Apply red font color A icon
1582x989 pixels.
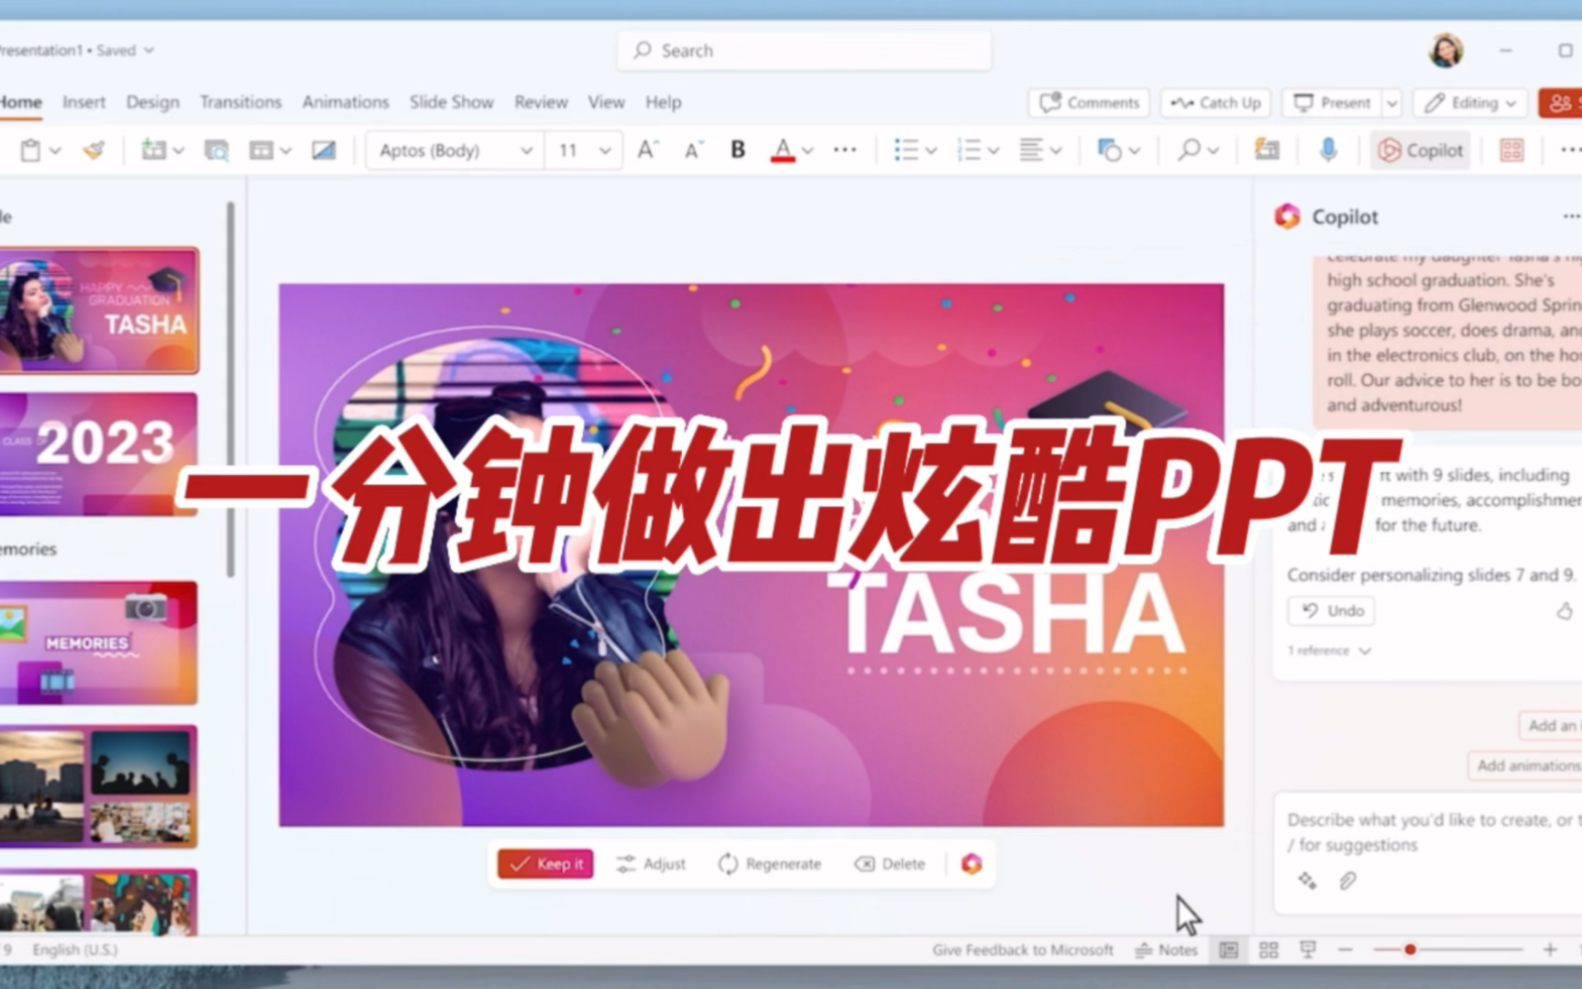pyautogui.click(x=783, y=150)
